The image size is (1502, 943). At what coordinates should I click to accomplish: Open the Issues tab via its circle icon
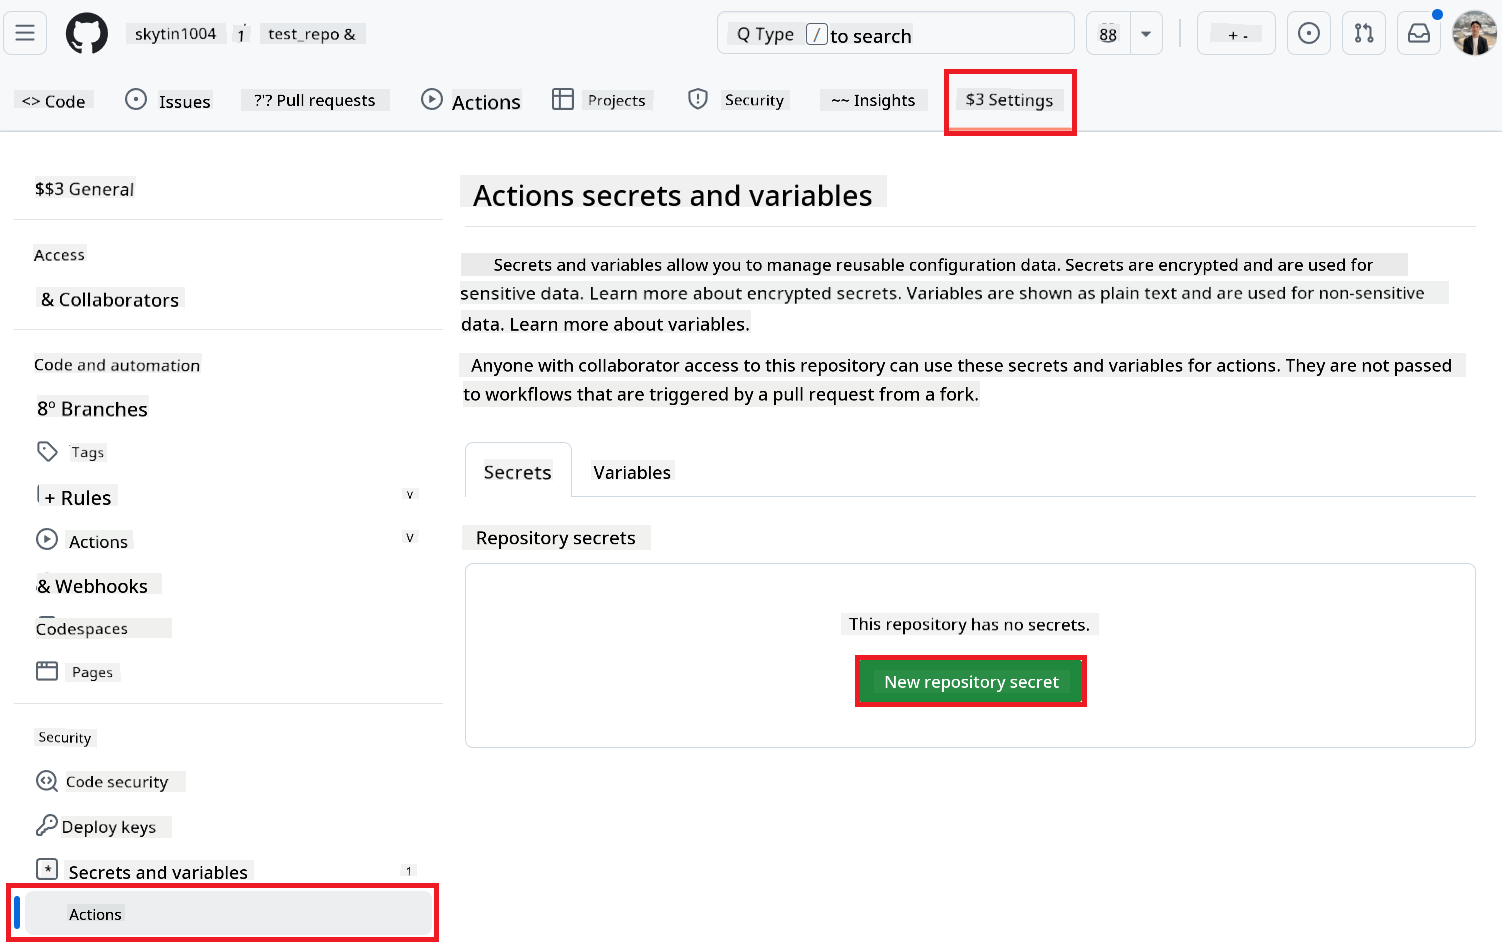click(136, 99)
